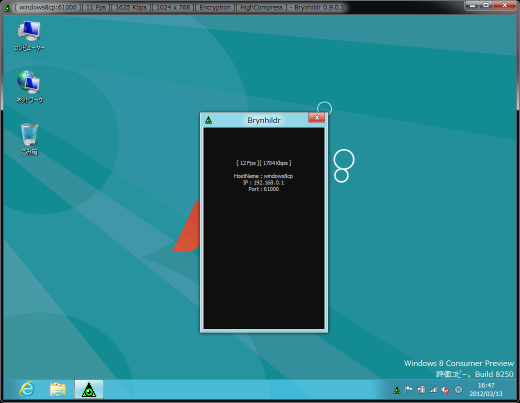Close the outer Brynhildr client window
Screen dimensions: 520x403
point(504,5)
